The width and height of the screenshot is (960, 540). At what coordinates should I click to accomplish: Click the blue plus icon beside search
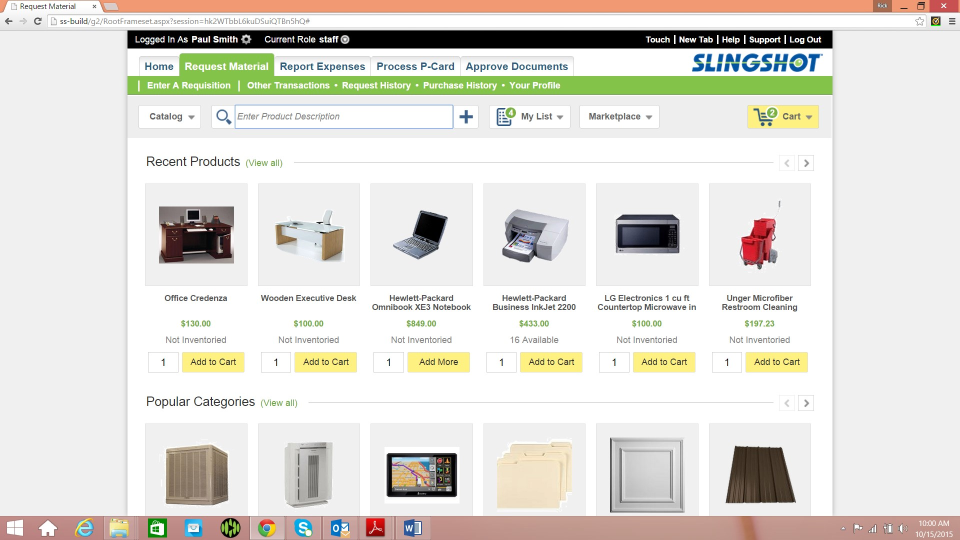tap(466, 116)
